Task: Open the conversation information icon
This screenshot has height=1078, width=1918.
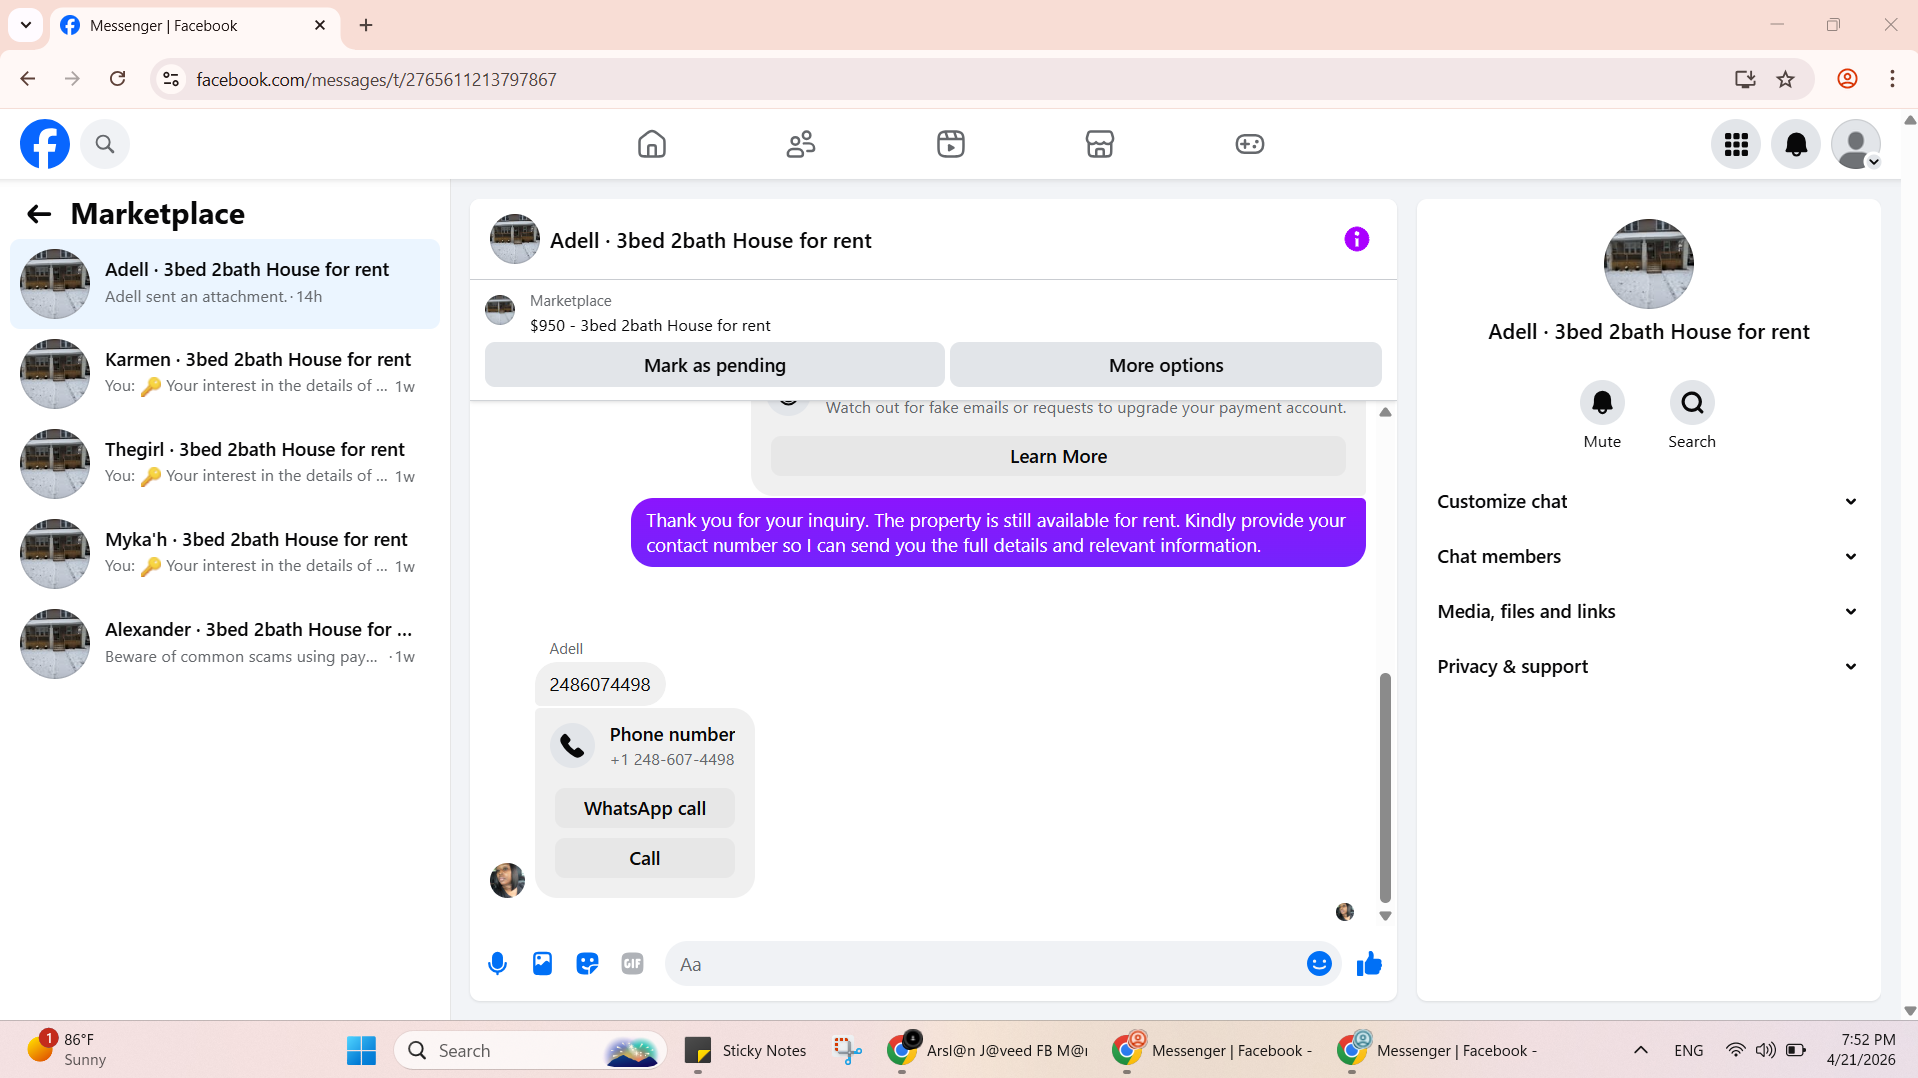Action: [x=1356, y=239]
